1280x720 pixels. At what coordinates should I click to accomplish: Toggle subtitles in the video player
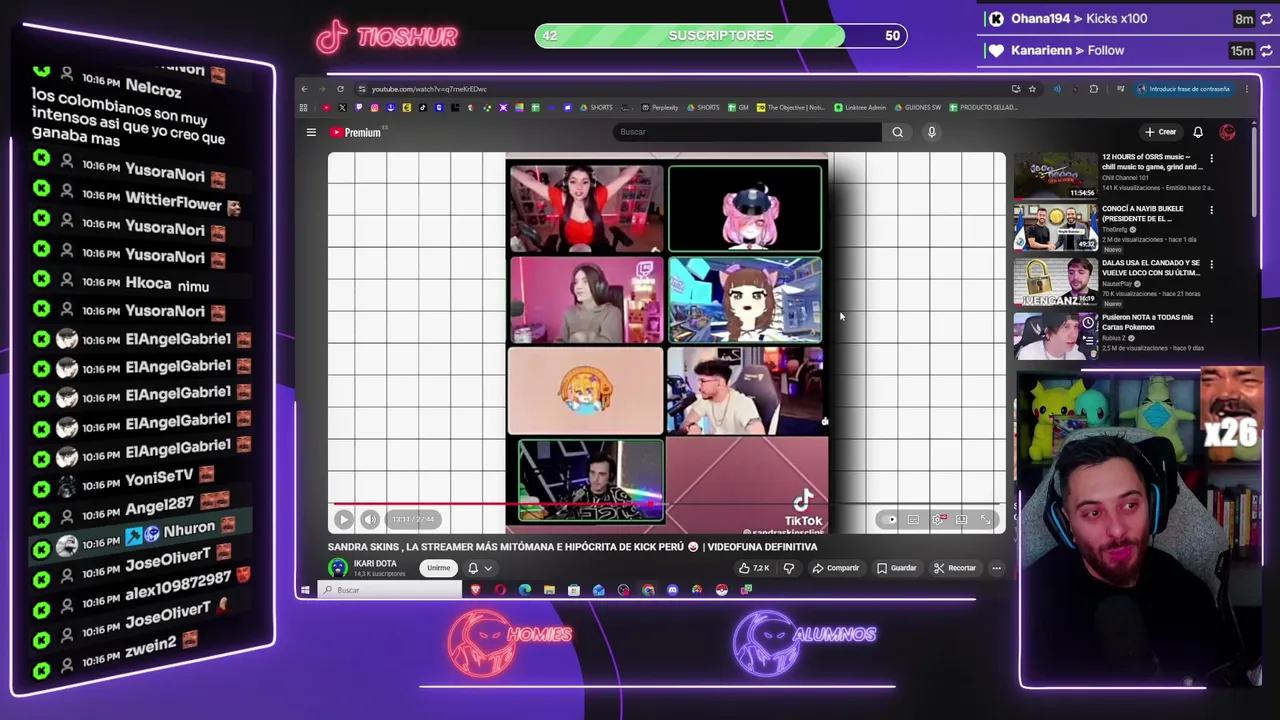click(x=913, y=519)
